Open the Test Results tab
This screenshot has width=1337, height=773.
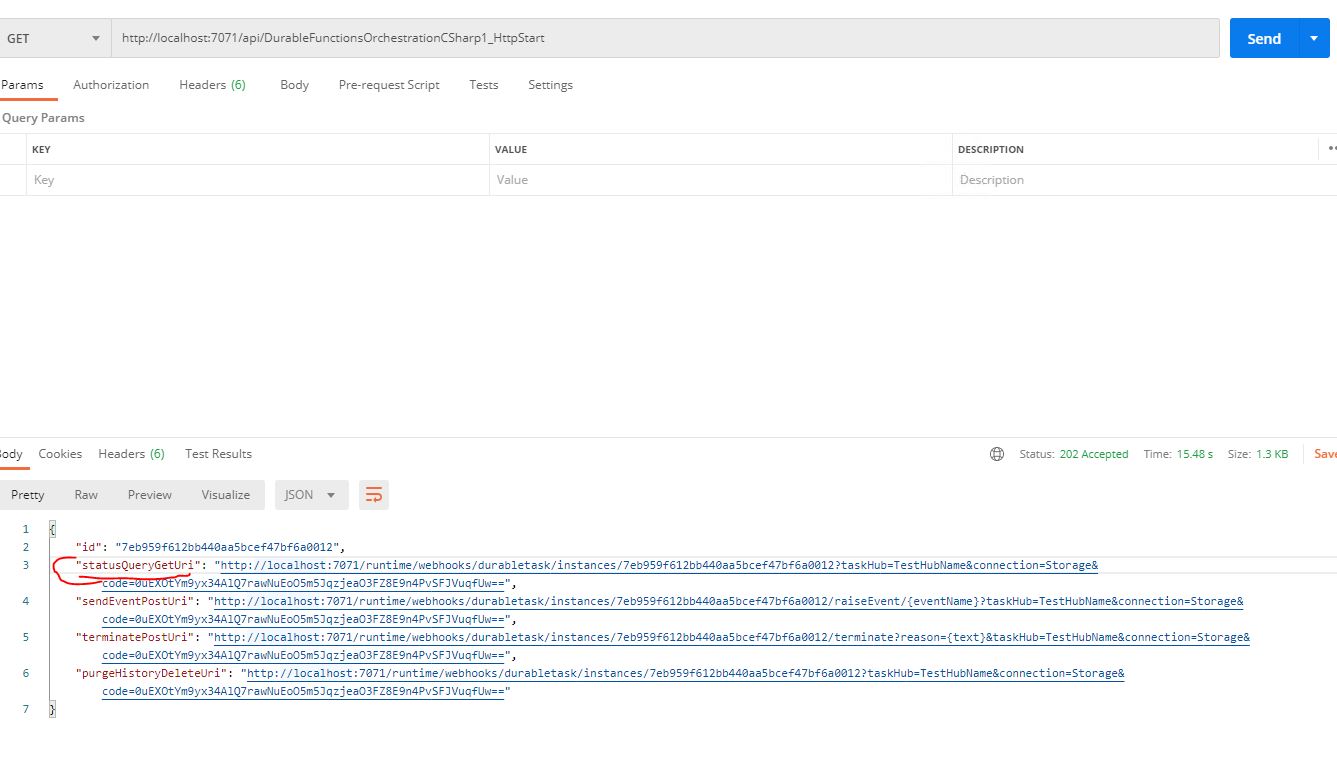[x=218, y=454]
